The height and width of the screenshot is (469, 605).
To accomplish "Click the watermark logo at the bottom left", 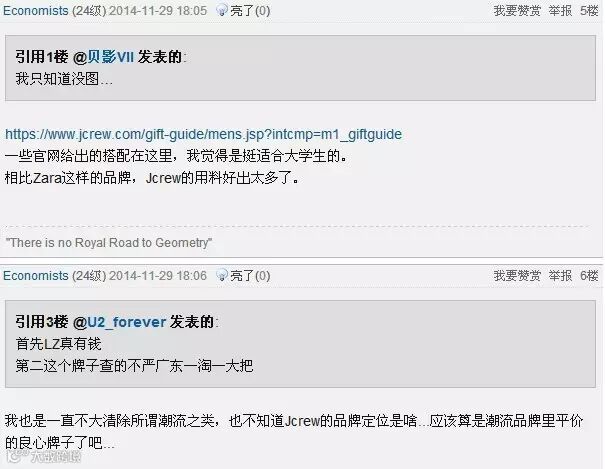I will click(x=44, y=457).
